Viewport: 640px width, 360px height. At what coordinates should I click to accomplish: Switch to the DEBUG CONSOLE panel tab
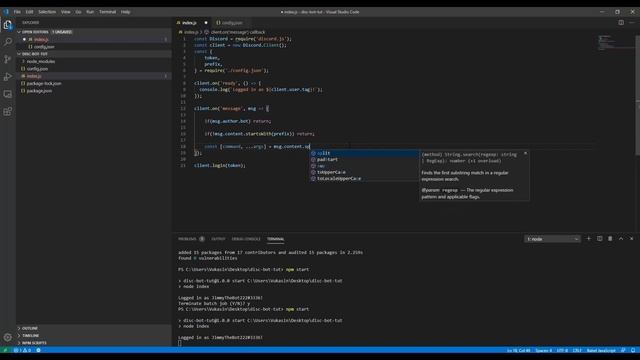click(x=246, y=239)
